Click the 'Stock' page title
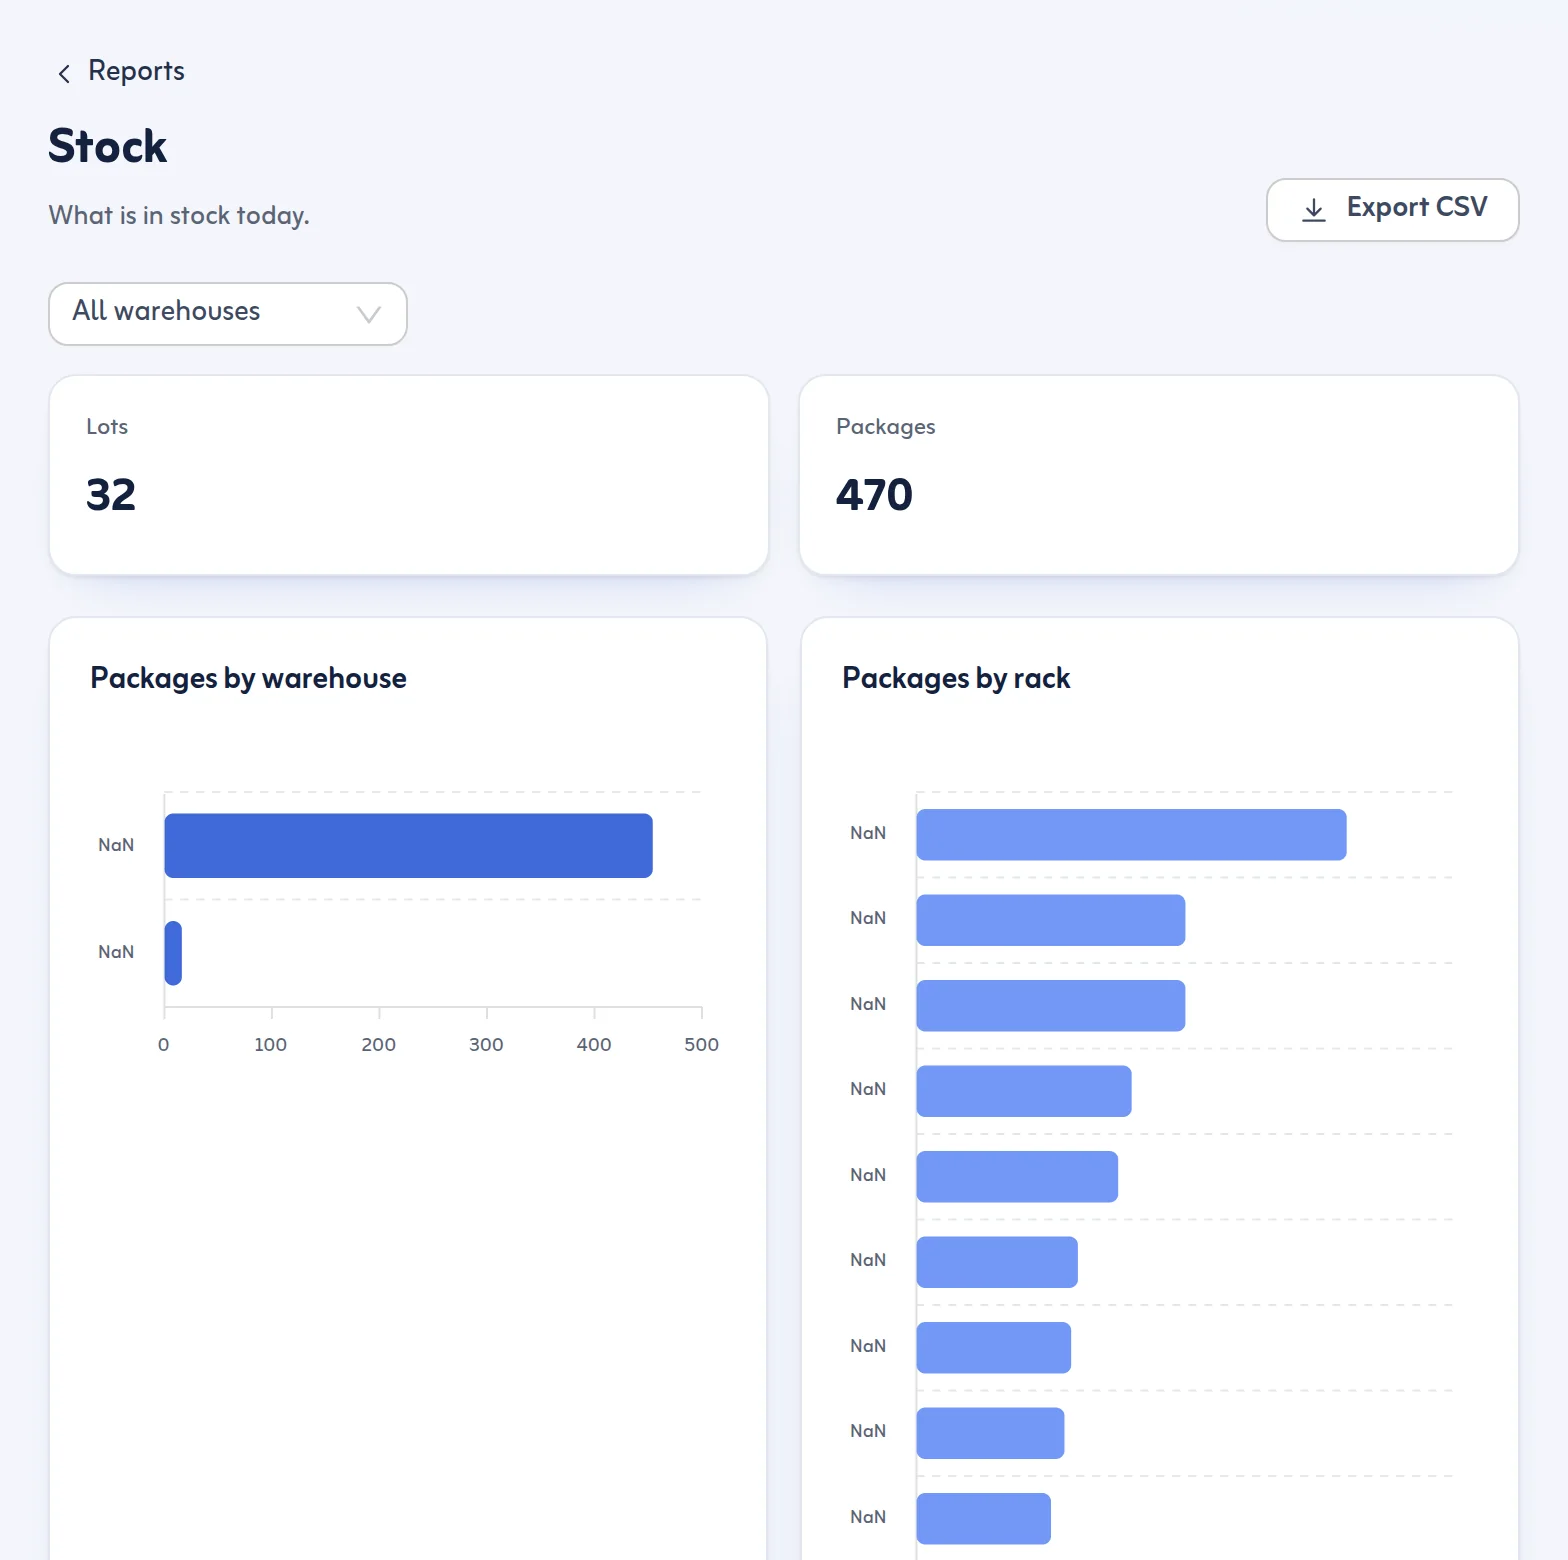The image size is (1568, 1560). [x=108, y=146]
